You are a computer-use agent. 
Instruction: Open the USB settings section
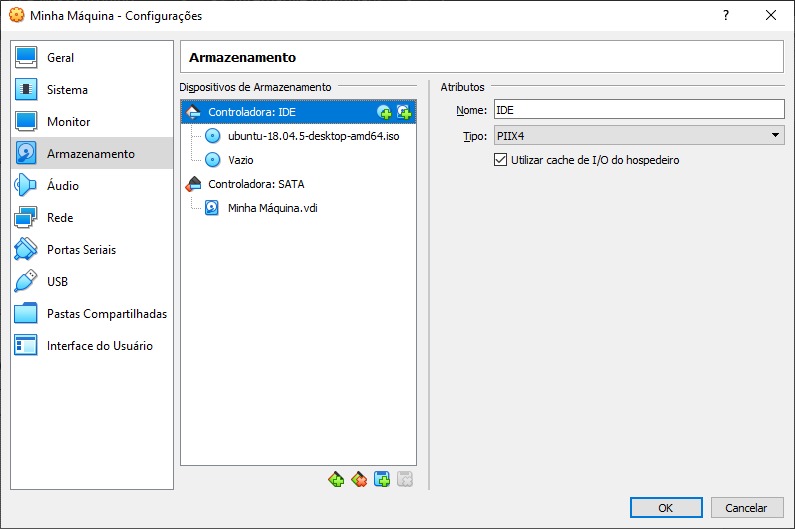coord(57,282)
